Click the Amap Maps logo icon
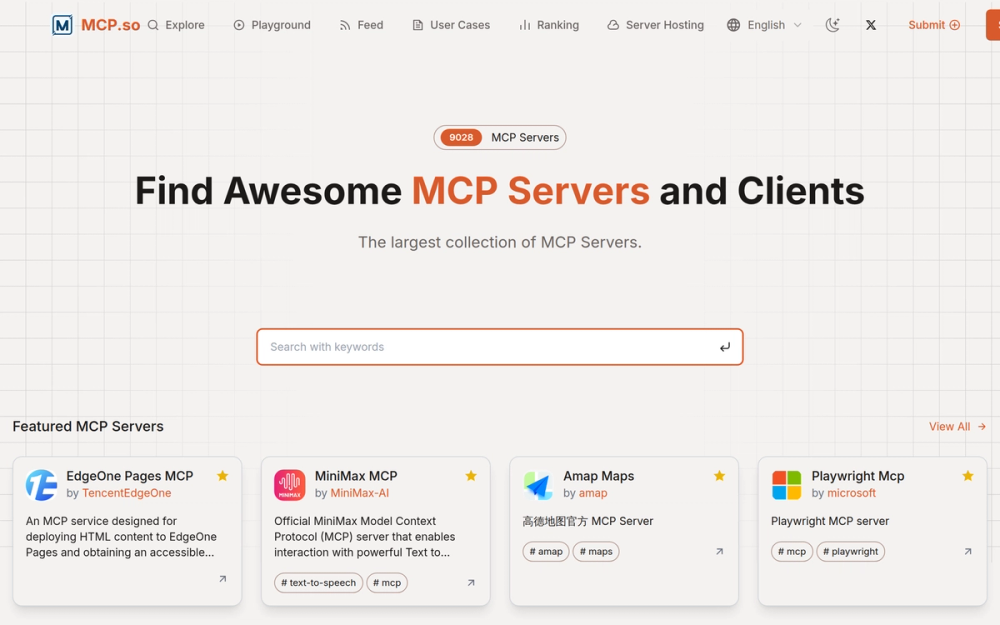 [538, 485]
